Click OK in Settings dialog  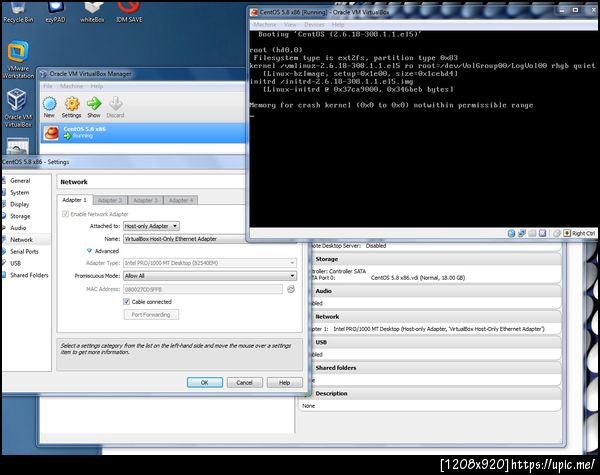click(205, 382)
